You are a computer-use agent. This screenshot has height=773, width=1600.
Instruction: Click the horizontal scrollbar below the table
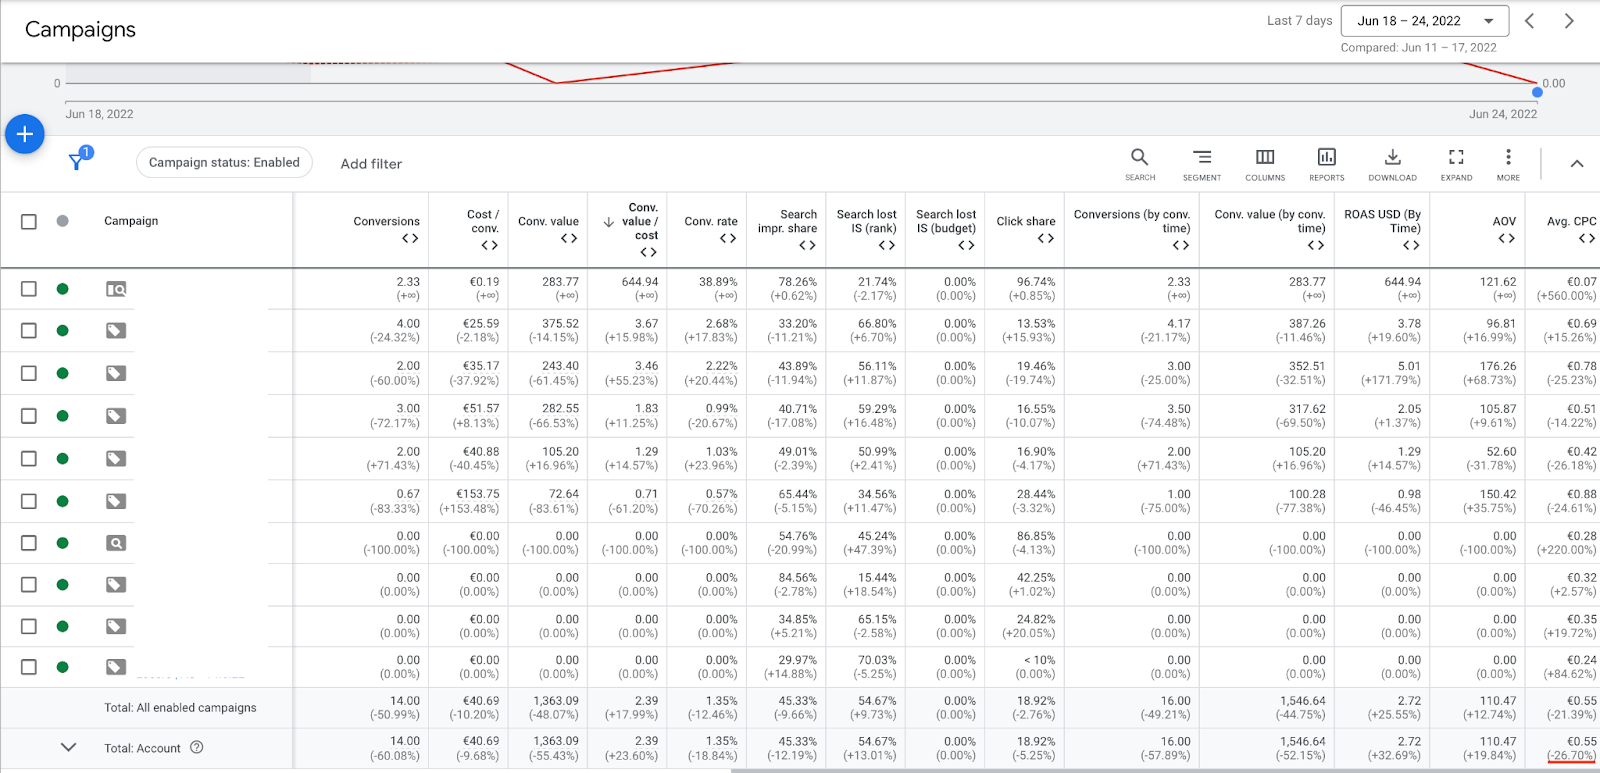coord(1165,770)
